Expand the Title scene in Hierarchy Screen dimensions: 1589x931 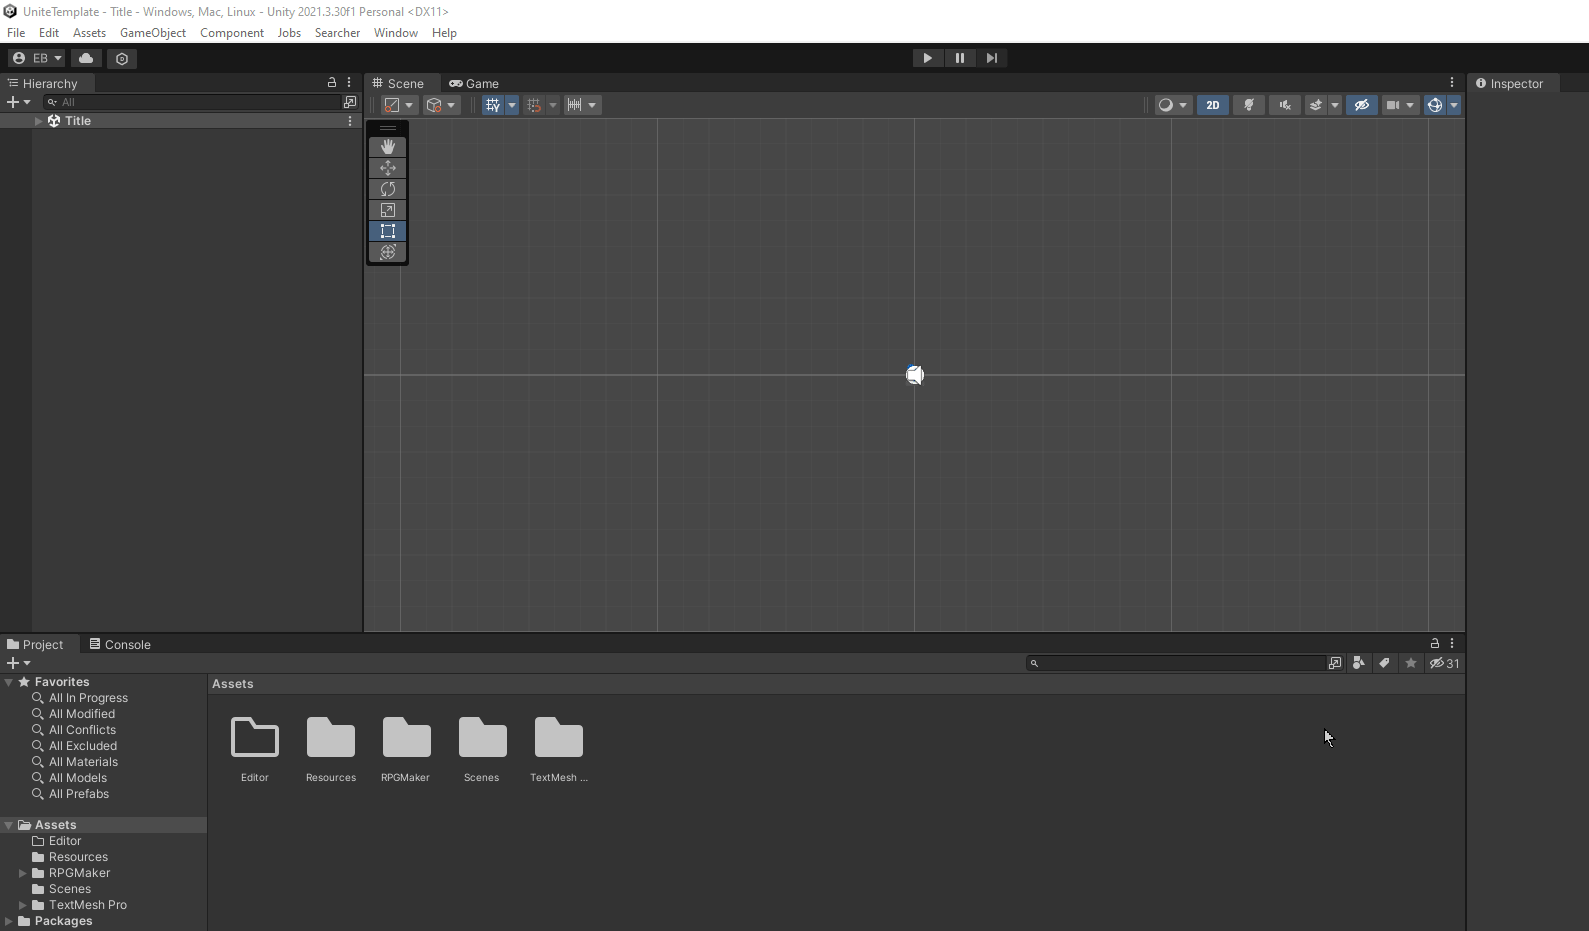coord(39,121)
